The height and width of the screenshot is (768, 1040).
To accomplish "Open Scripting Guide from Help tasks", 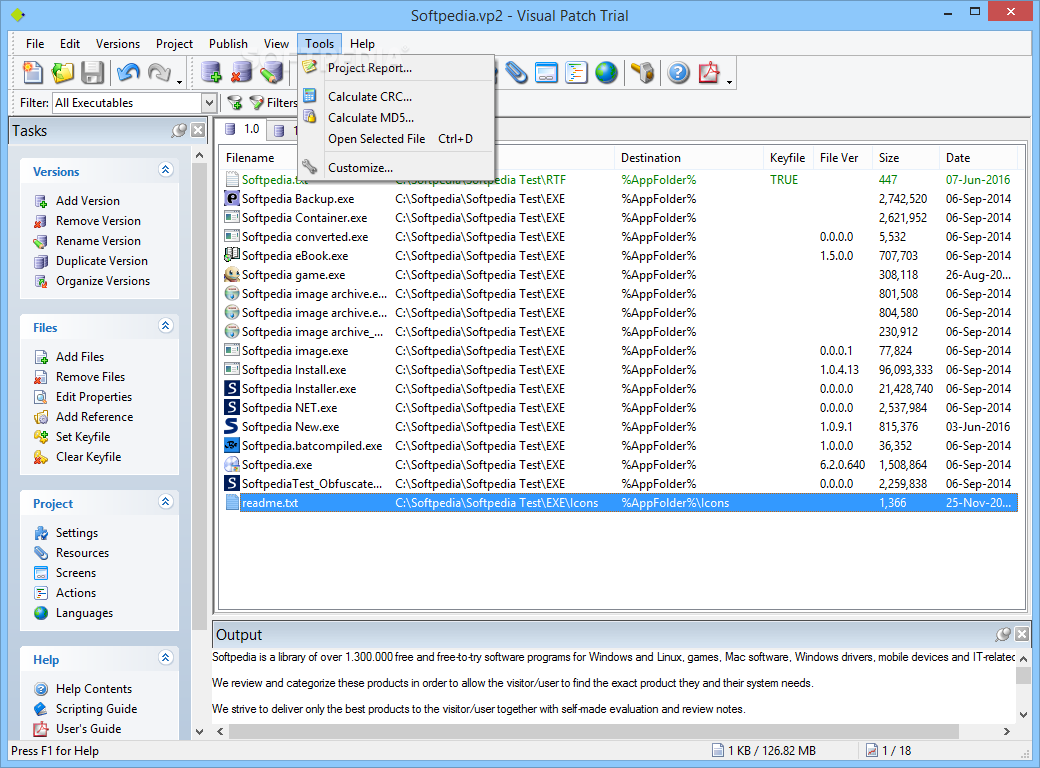I will 86,709.
